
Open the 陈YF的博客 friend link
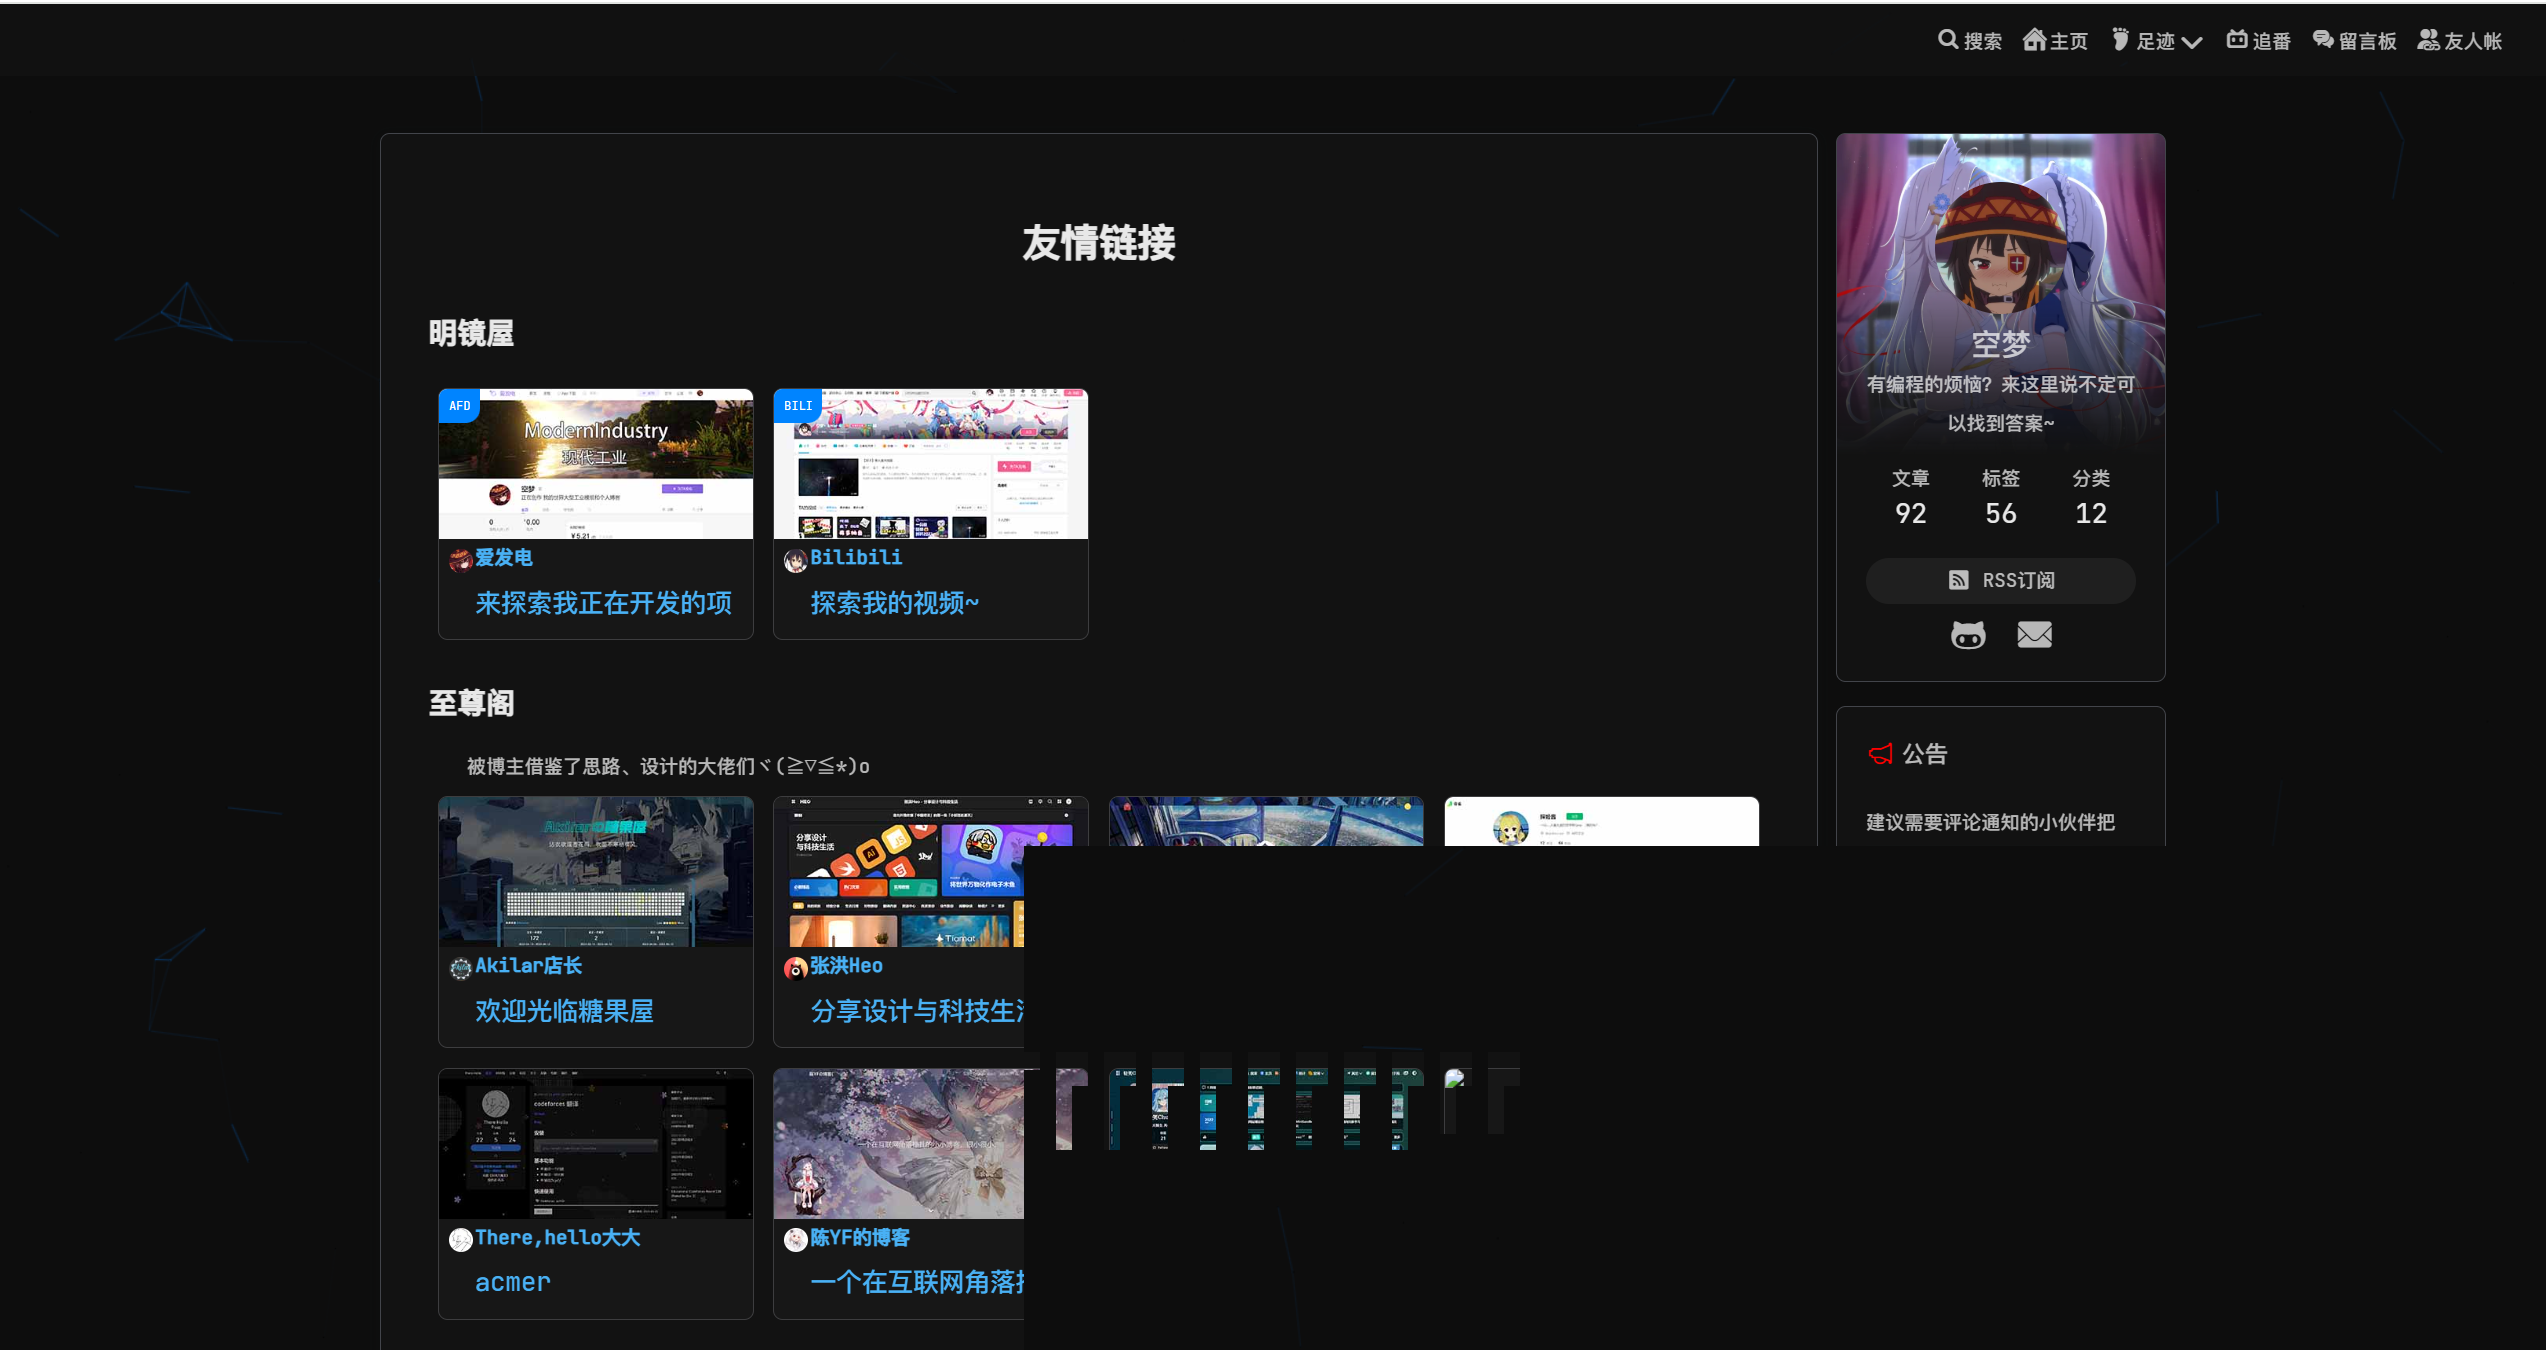click(x=860, y=1238)
